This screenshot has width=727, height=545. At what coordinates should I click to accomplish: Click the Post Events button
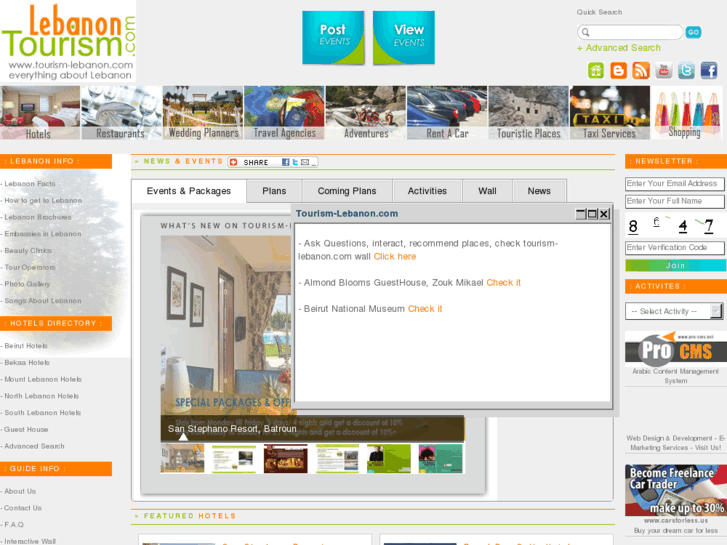(x=333, y=38)
